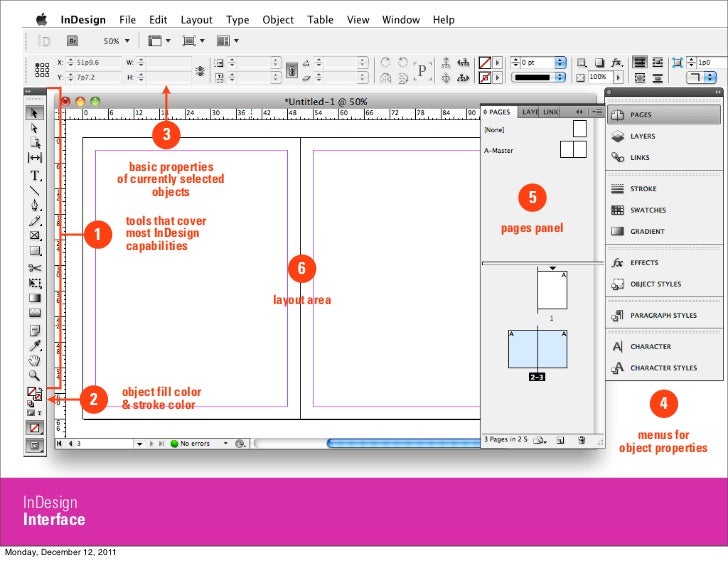The image size is (728, 561).
Task: Open the Pages panel flyout menu
Action: (x=597, y=112)
